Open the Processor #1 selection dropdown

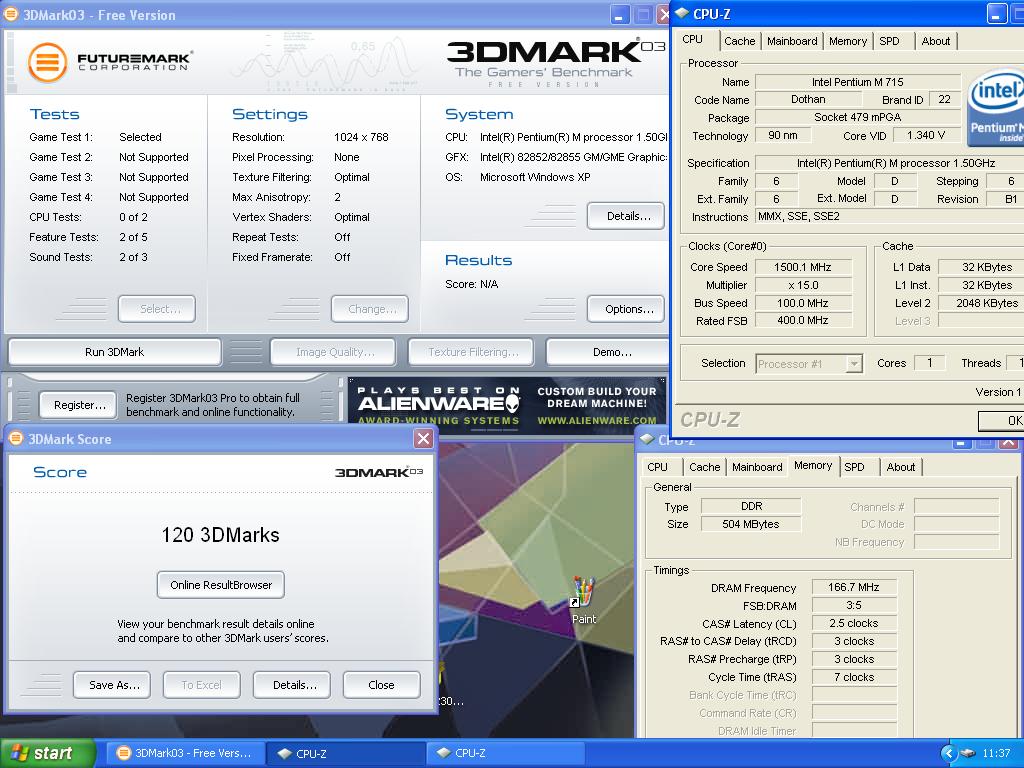click(x=854, y=363)
